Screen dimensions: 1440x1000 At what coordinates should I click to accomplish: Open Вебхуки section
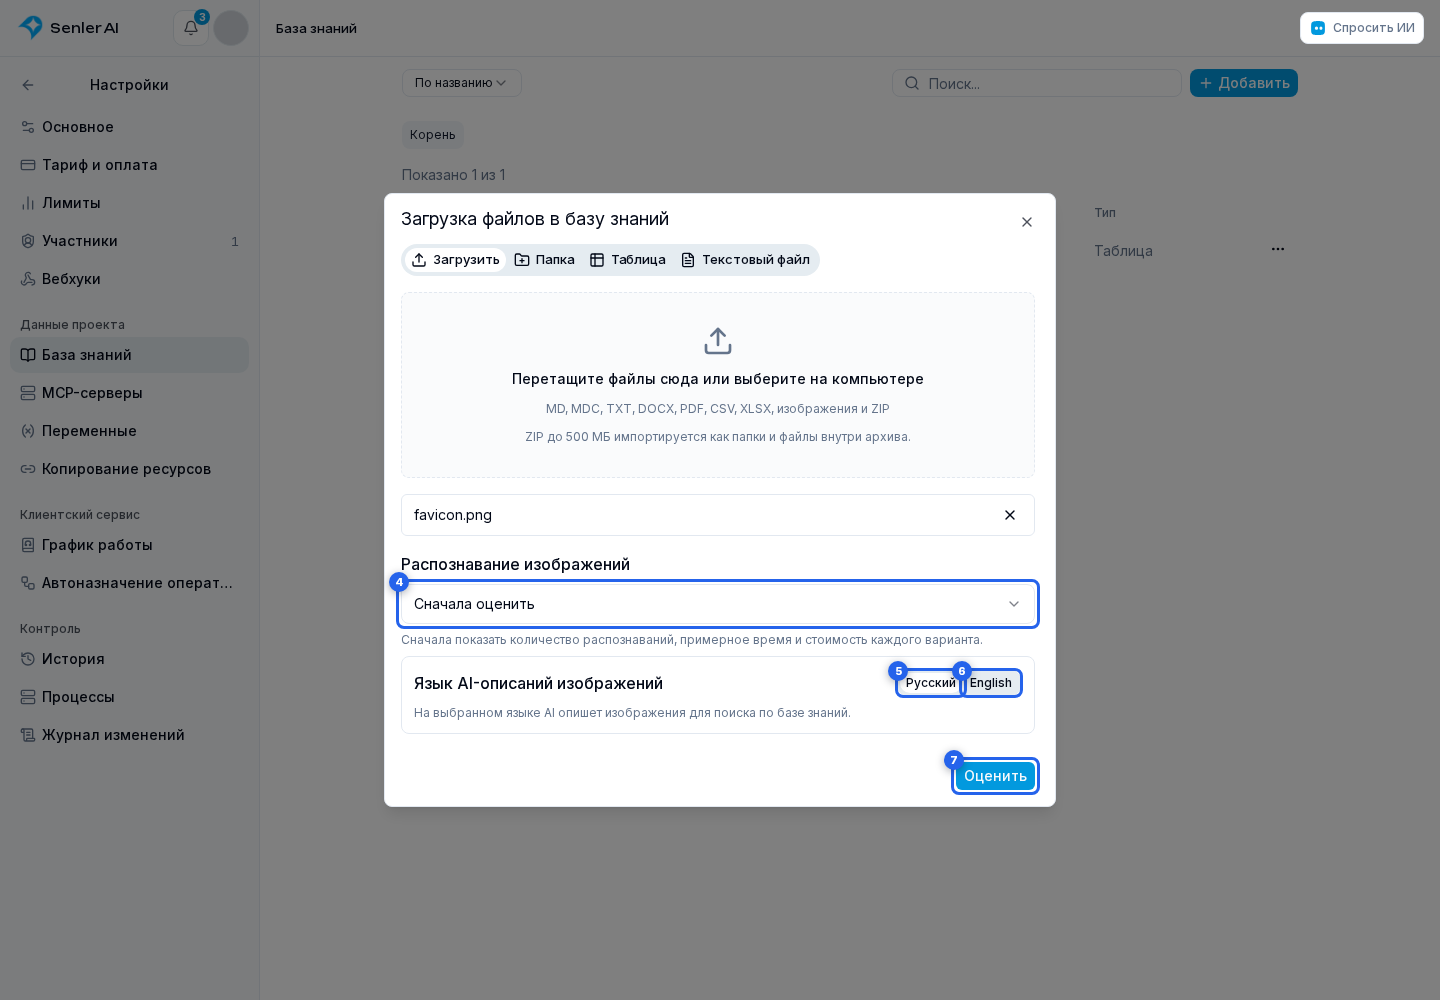click(129, 279)
